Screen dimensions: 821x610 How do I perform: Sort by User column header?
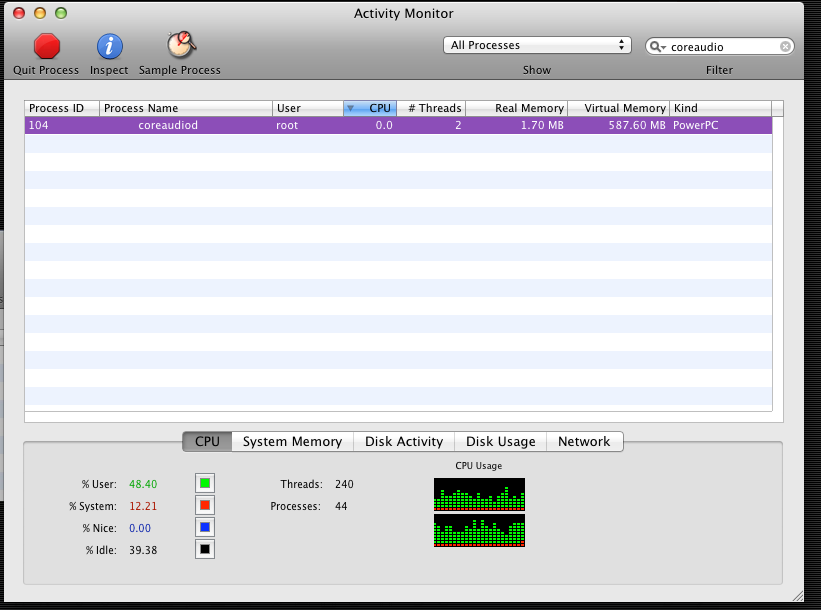point(308,108)
